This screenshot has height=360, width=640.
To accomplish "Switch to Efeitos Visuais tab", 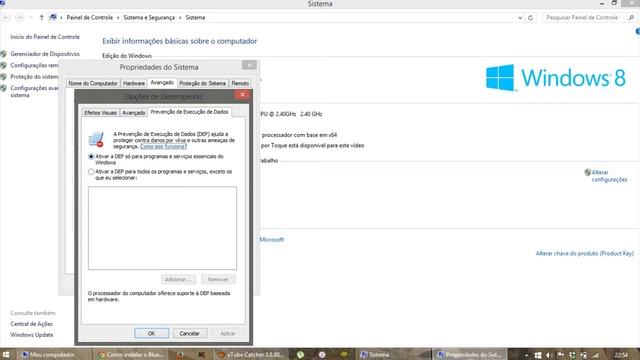I will [100, 113].
